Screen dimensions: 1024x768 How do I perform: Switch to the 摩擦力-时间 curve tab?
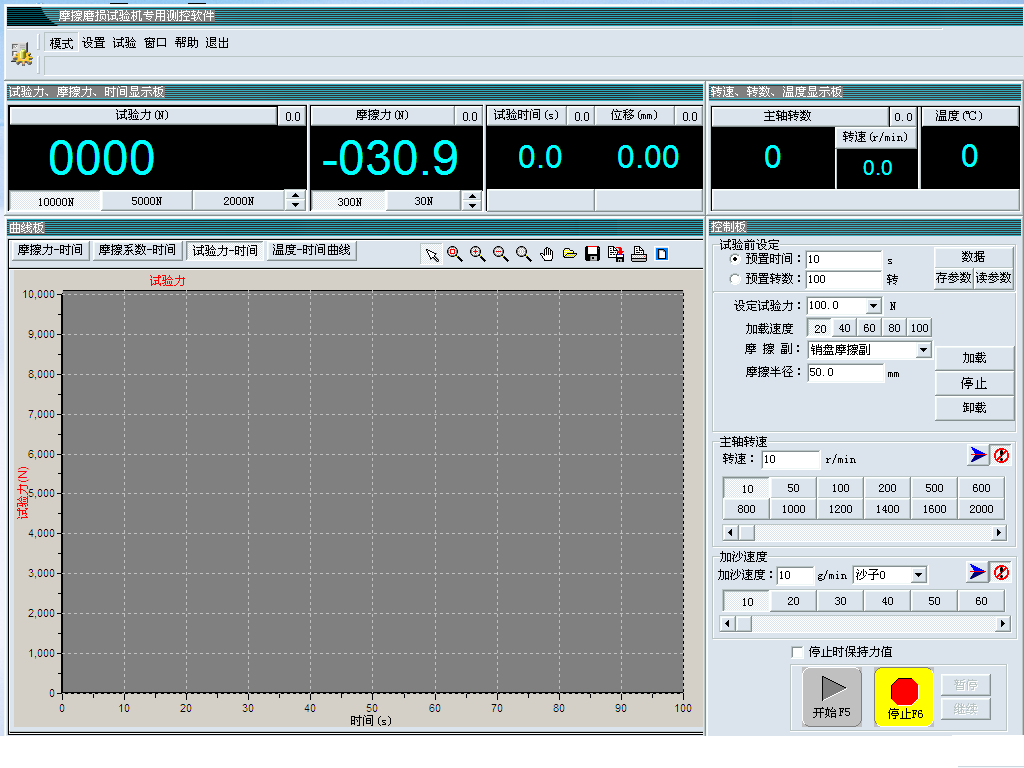[50, 250]
